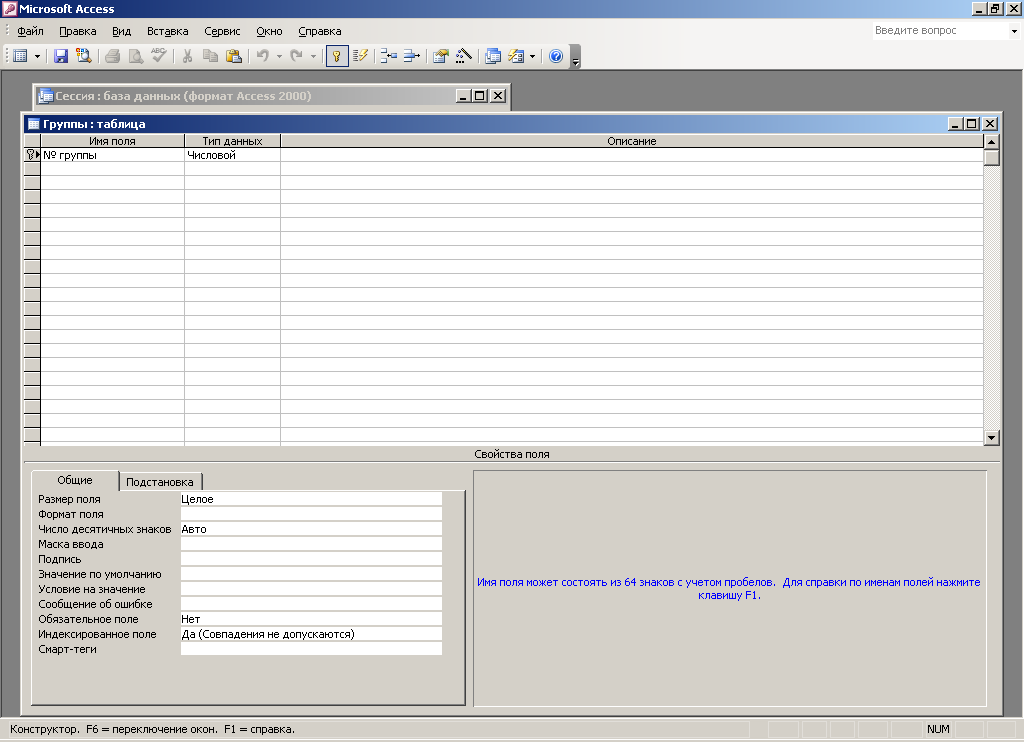This screenshot has height=742, width=1024.
Task: Click the vertical scrollbar thumb of grid
Action: click(991, 157)
